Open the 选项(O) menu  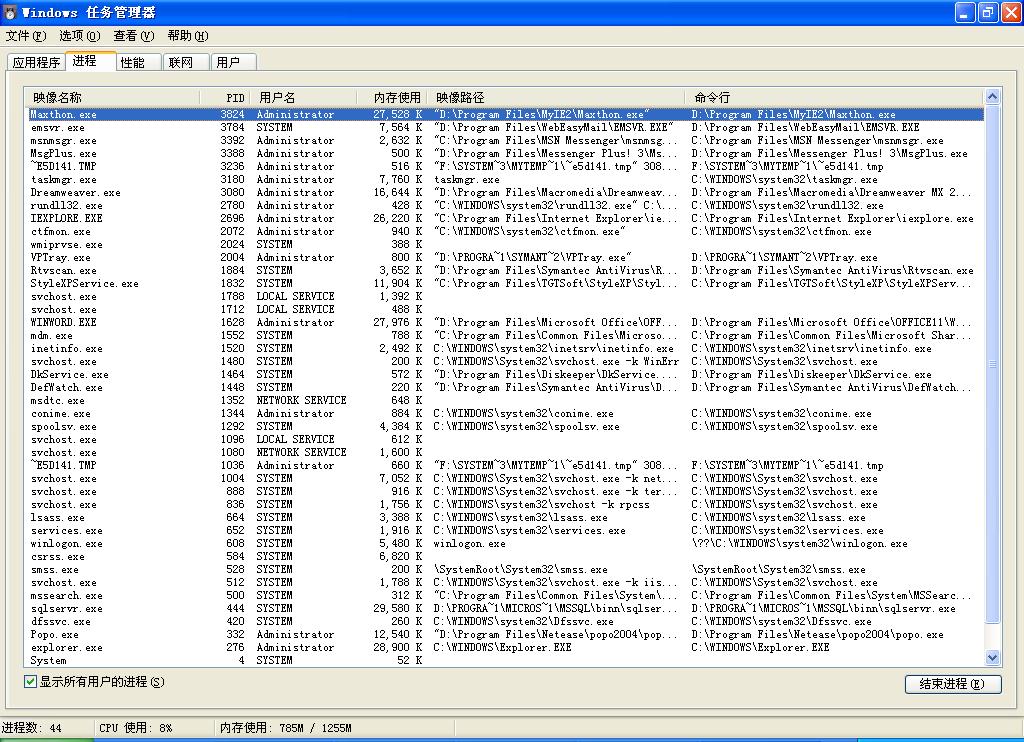(80, 36)
